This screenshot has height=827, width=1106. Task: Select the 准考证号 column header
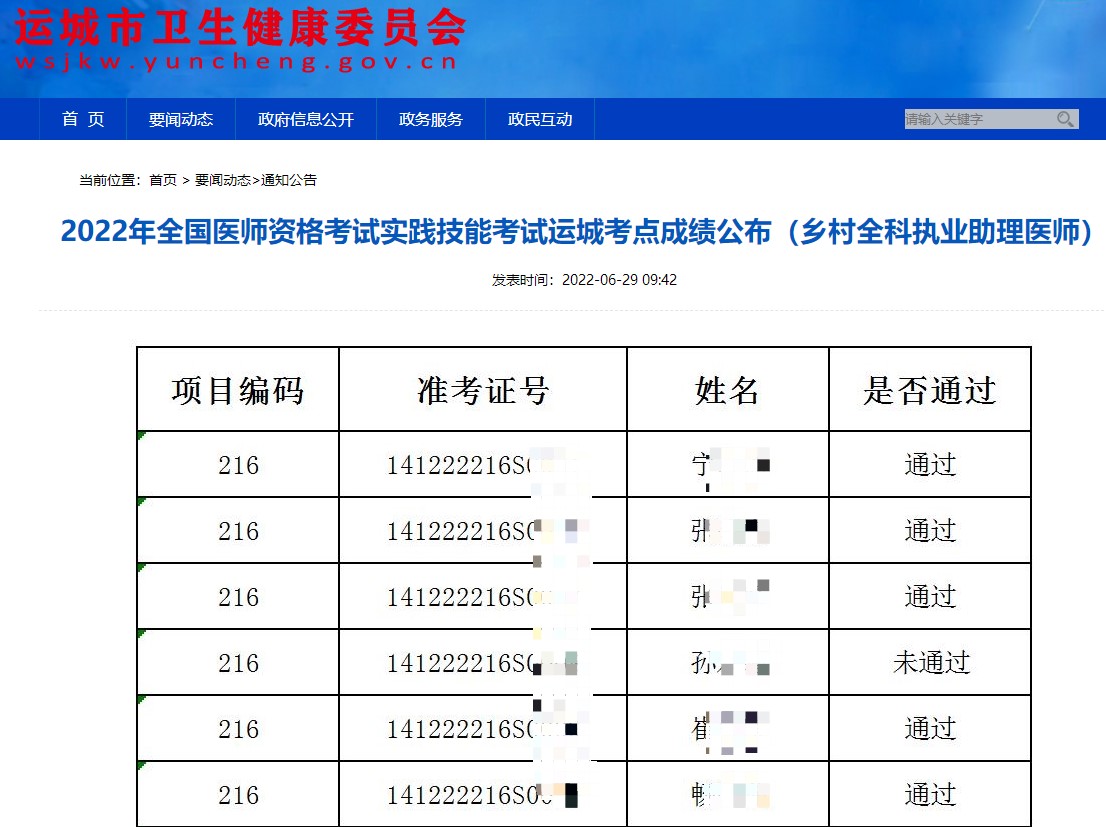click(x=483, y=390)
